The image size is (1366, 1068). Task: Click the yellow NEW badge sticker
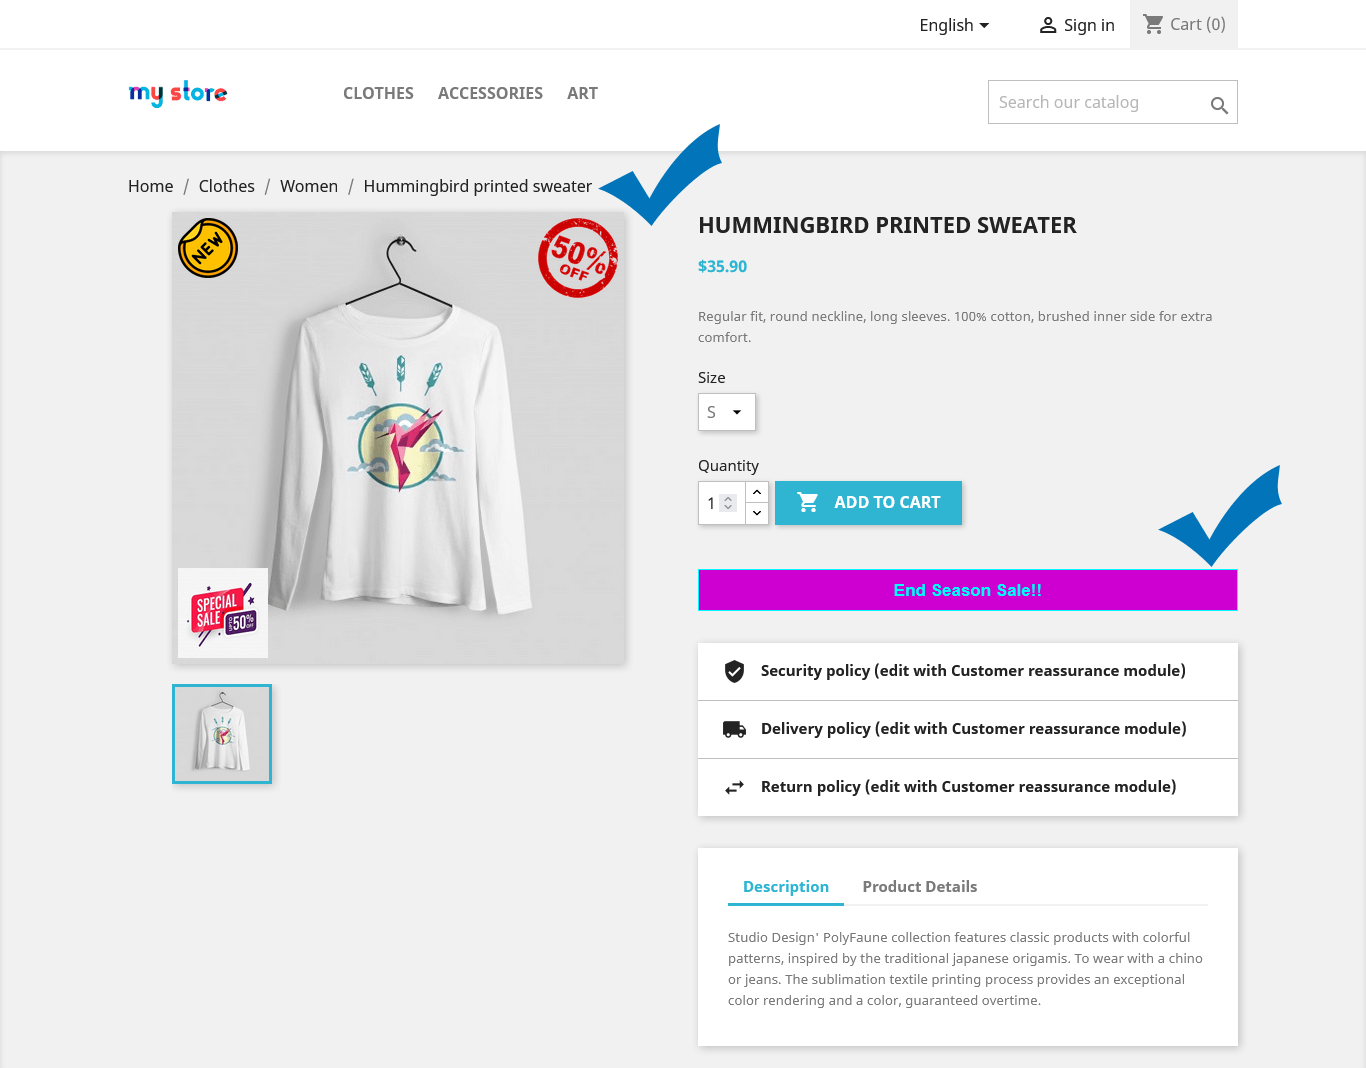pyautogui.click(x=208, y=248)
